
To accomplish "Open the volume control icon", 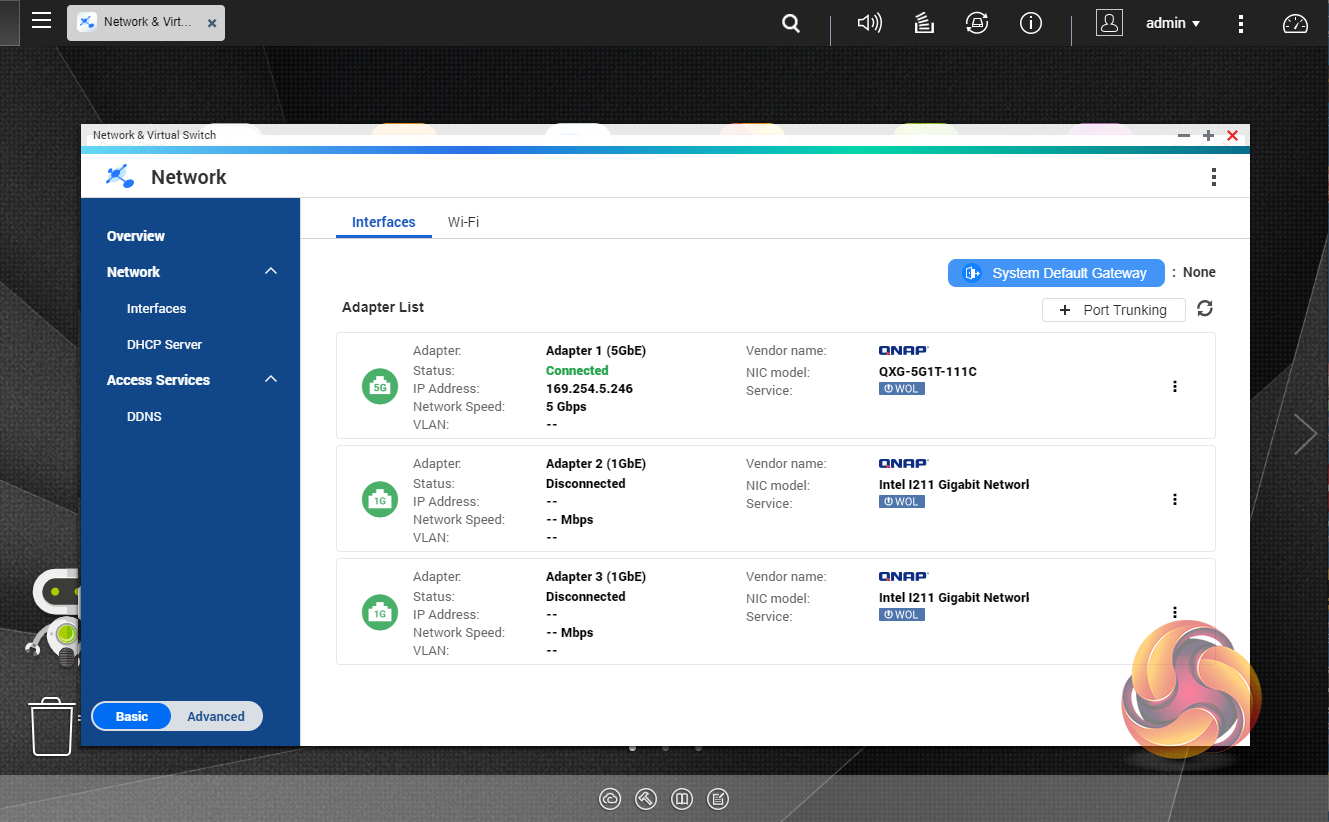I will [869, 23].
